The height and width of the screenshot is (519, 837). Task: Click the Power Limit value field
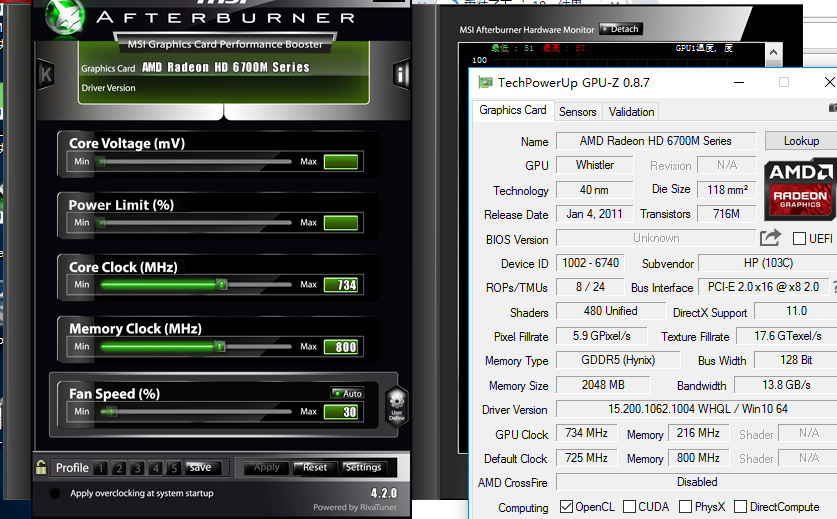[341, 223]
